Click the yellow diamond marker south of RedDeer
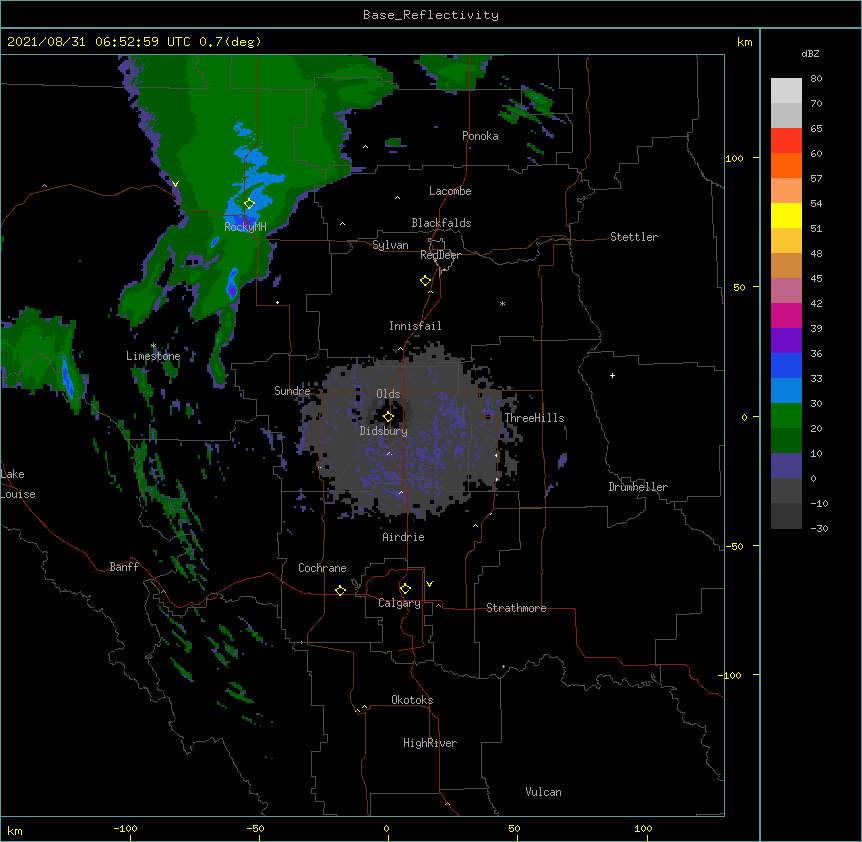Image resolution: width=862 pixels, height=842 pixels. [425, 281]
